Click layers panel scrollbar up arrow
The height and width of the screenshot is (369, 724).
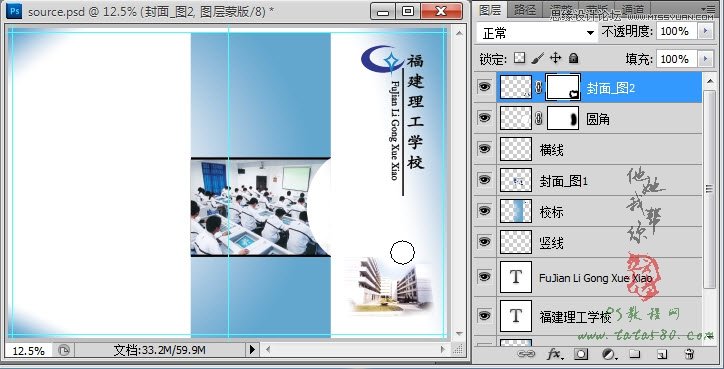tap(710, 81)
